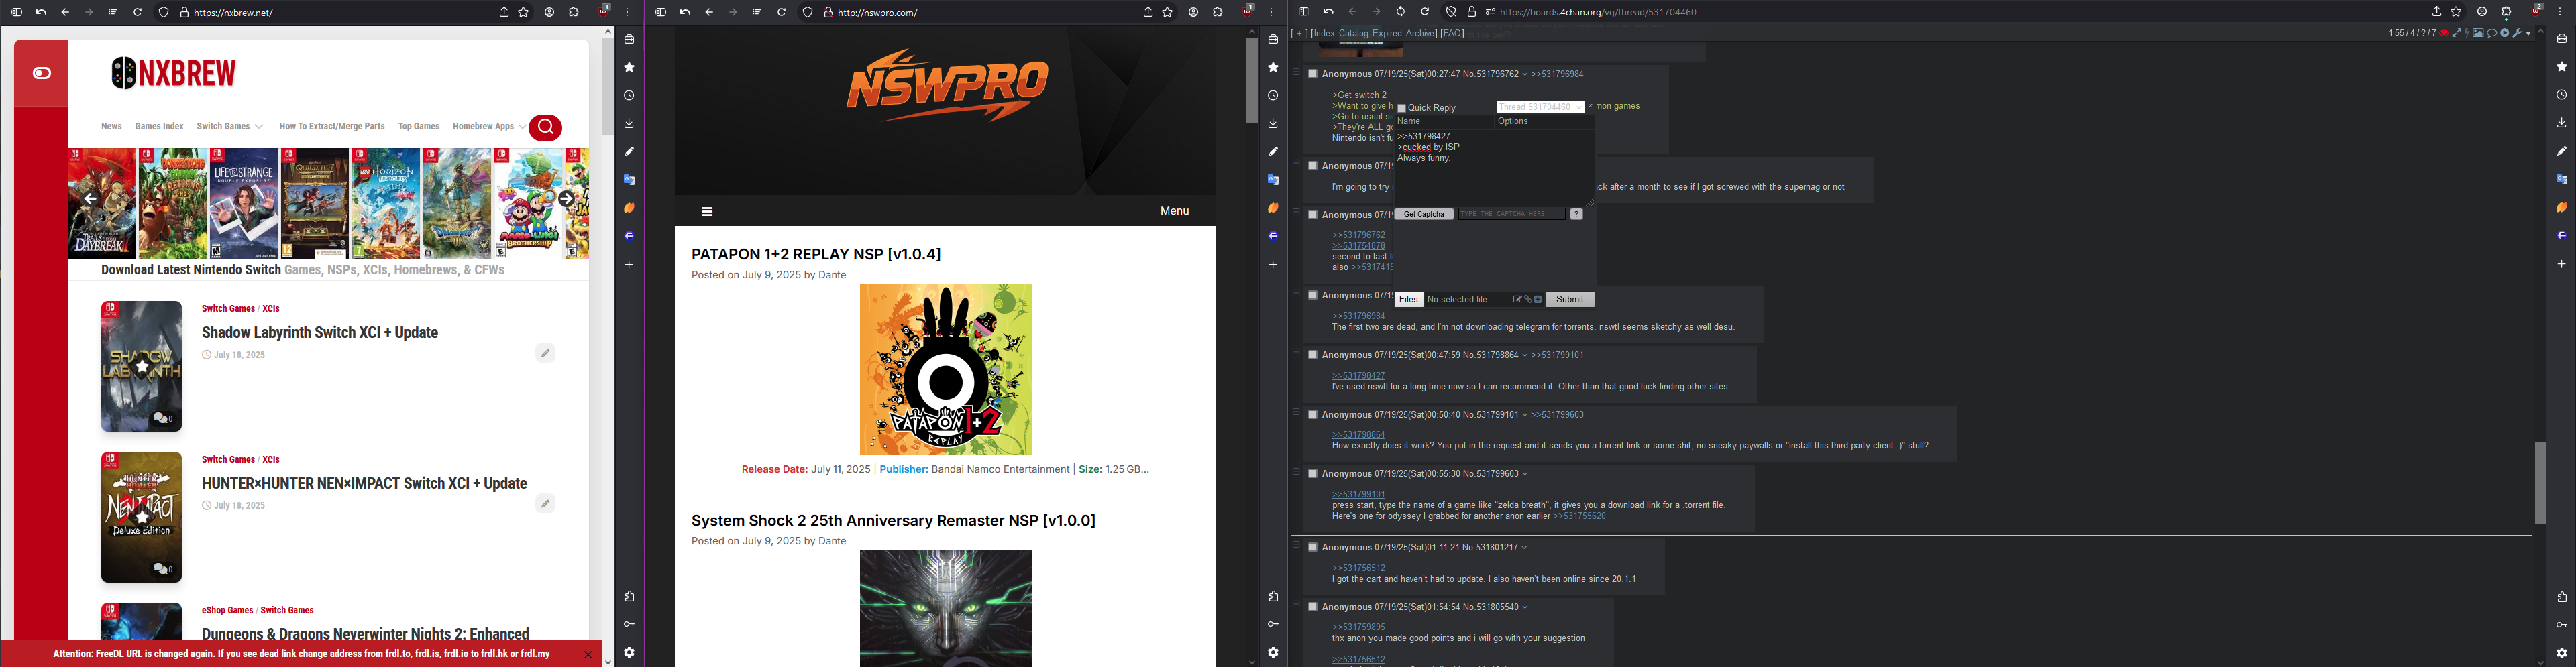Open the nswpro.com window three-dot menu
2576x667 pixels.
tap(1272, 13)
